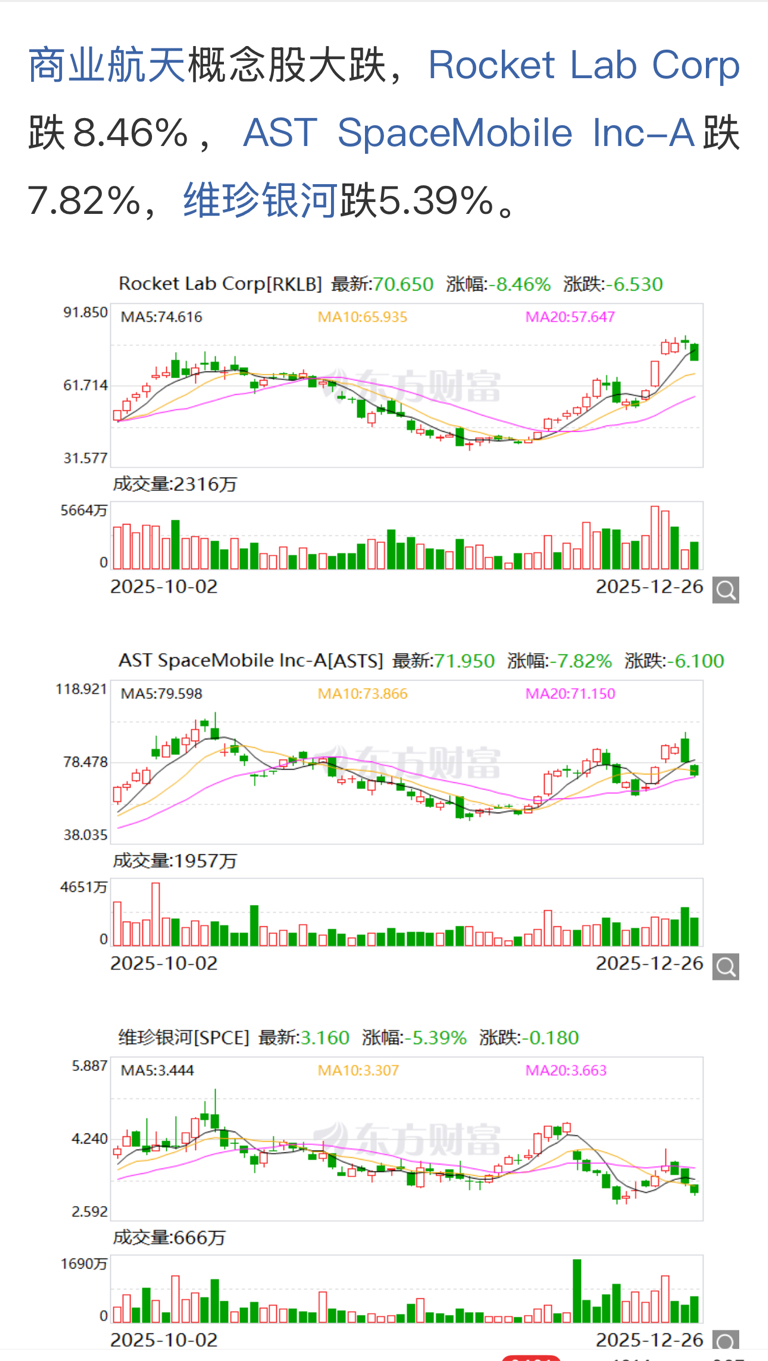Image resolution: width=768 pixels, height=1361 pixels.
Task: Open the Rocket Lab Corp stock link
Action: pyautogui.click(x=584, y=65)
